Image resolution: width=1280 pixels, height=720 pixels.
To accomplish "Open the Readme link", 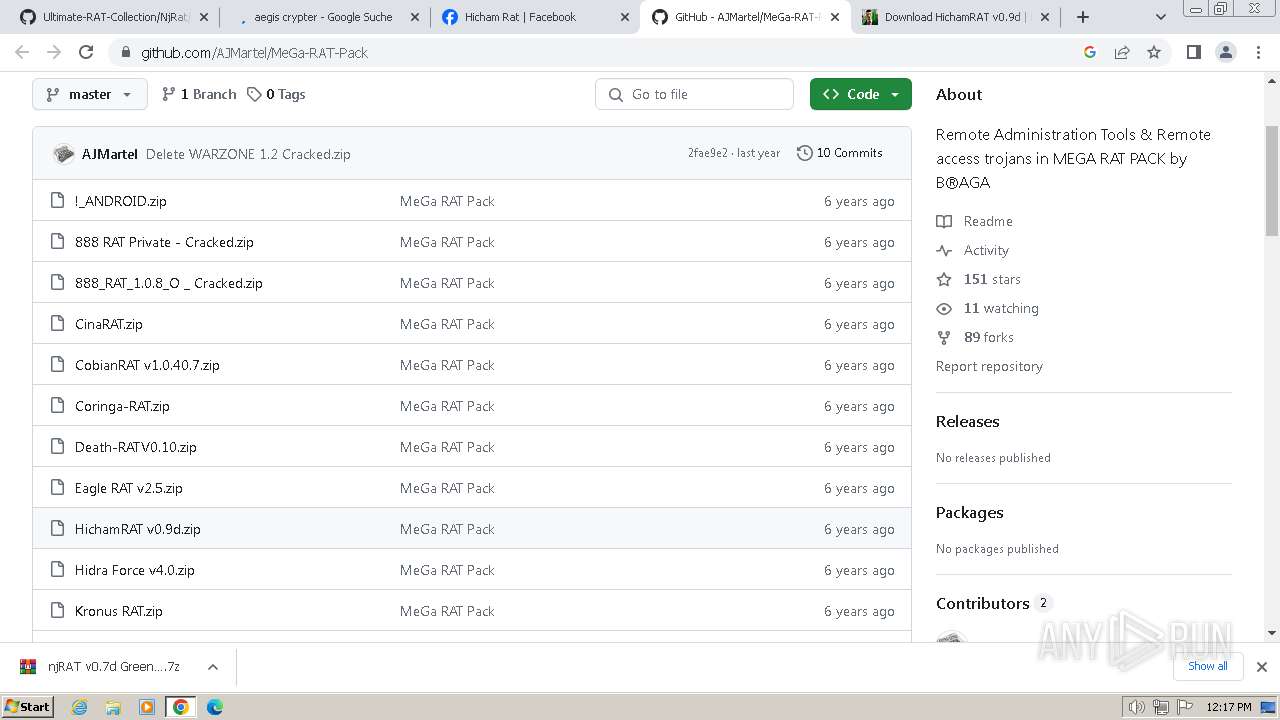I will coord(975,221).
